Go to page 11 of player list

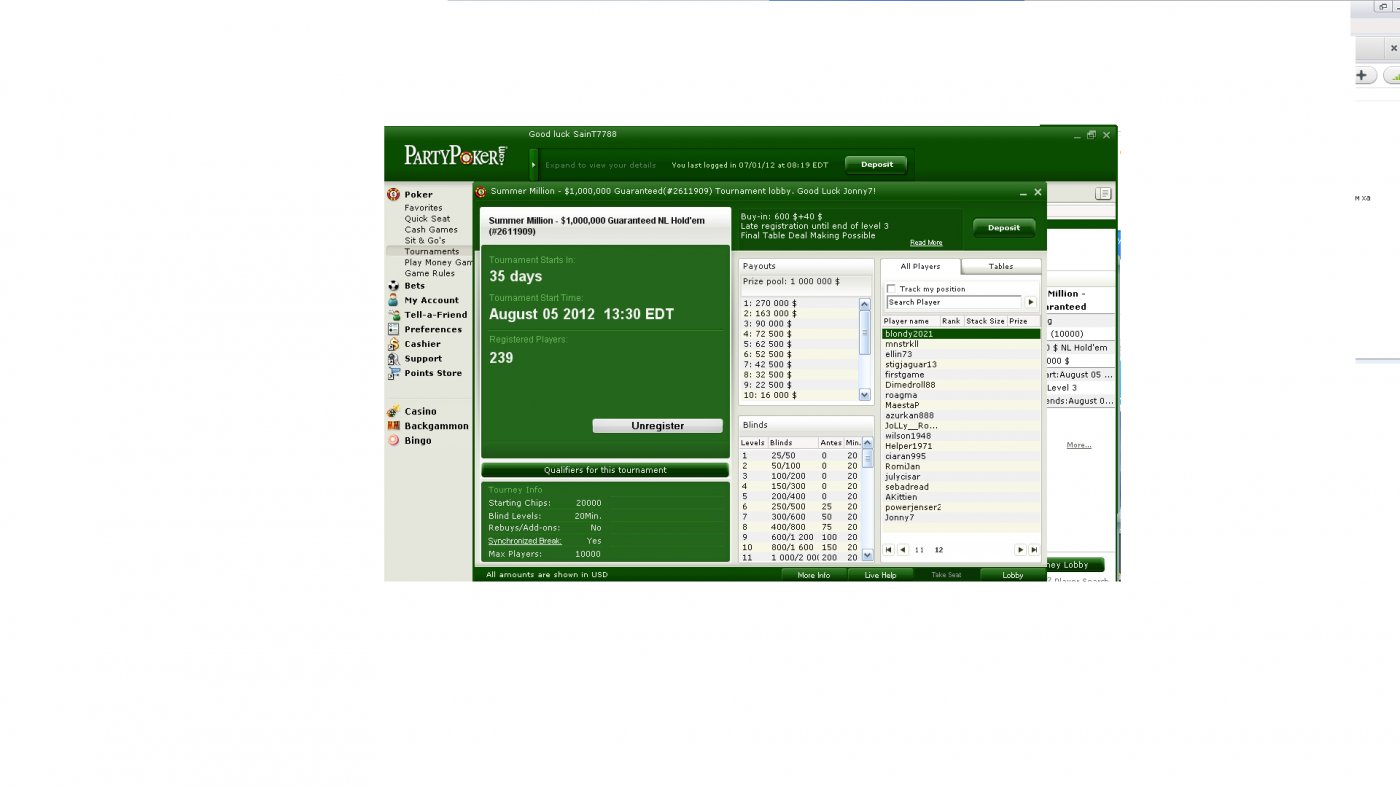tap(919, 550)
